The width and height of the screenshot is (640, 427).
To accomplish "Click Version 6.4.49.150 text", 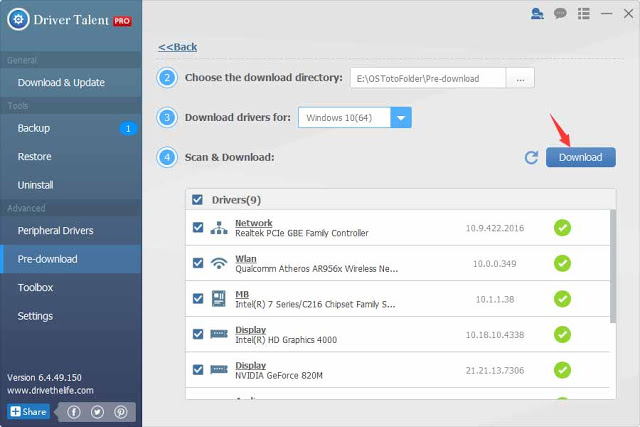I will [44, 378].
